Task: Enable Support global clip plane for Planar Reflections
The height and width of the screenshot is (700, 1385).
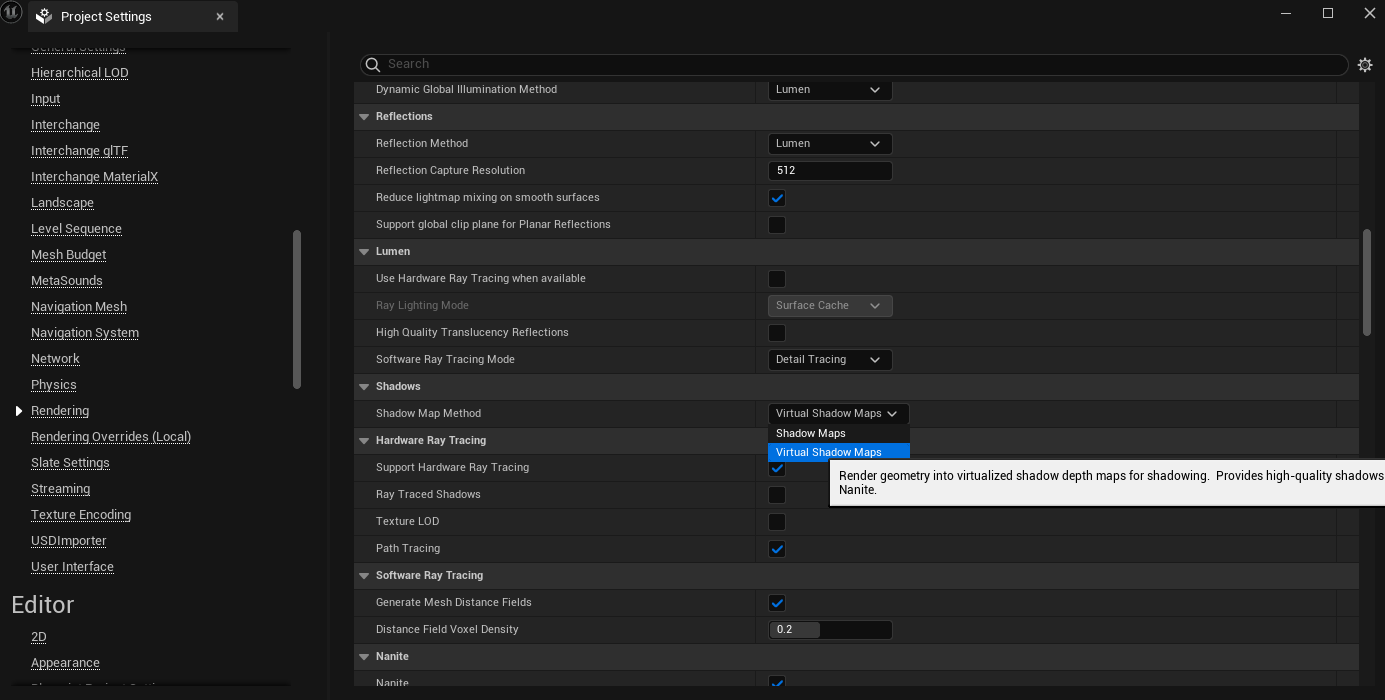Action: 777,225
